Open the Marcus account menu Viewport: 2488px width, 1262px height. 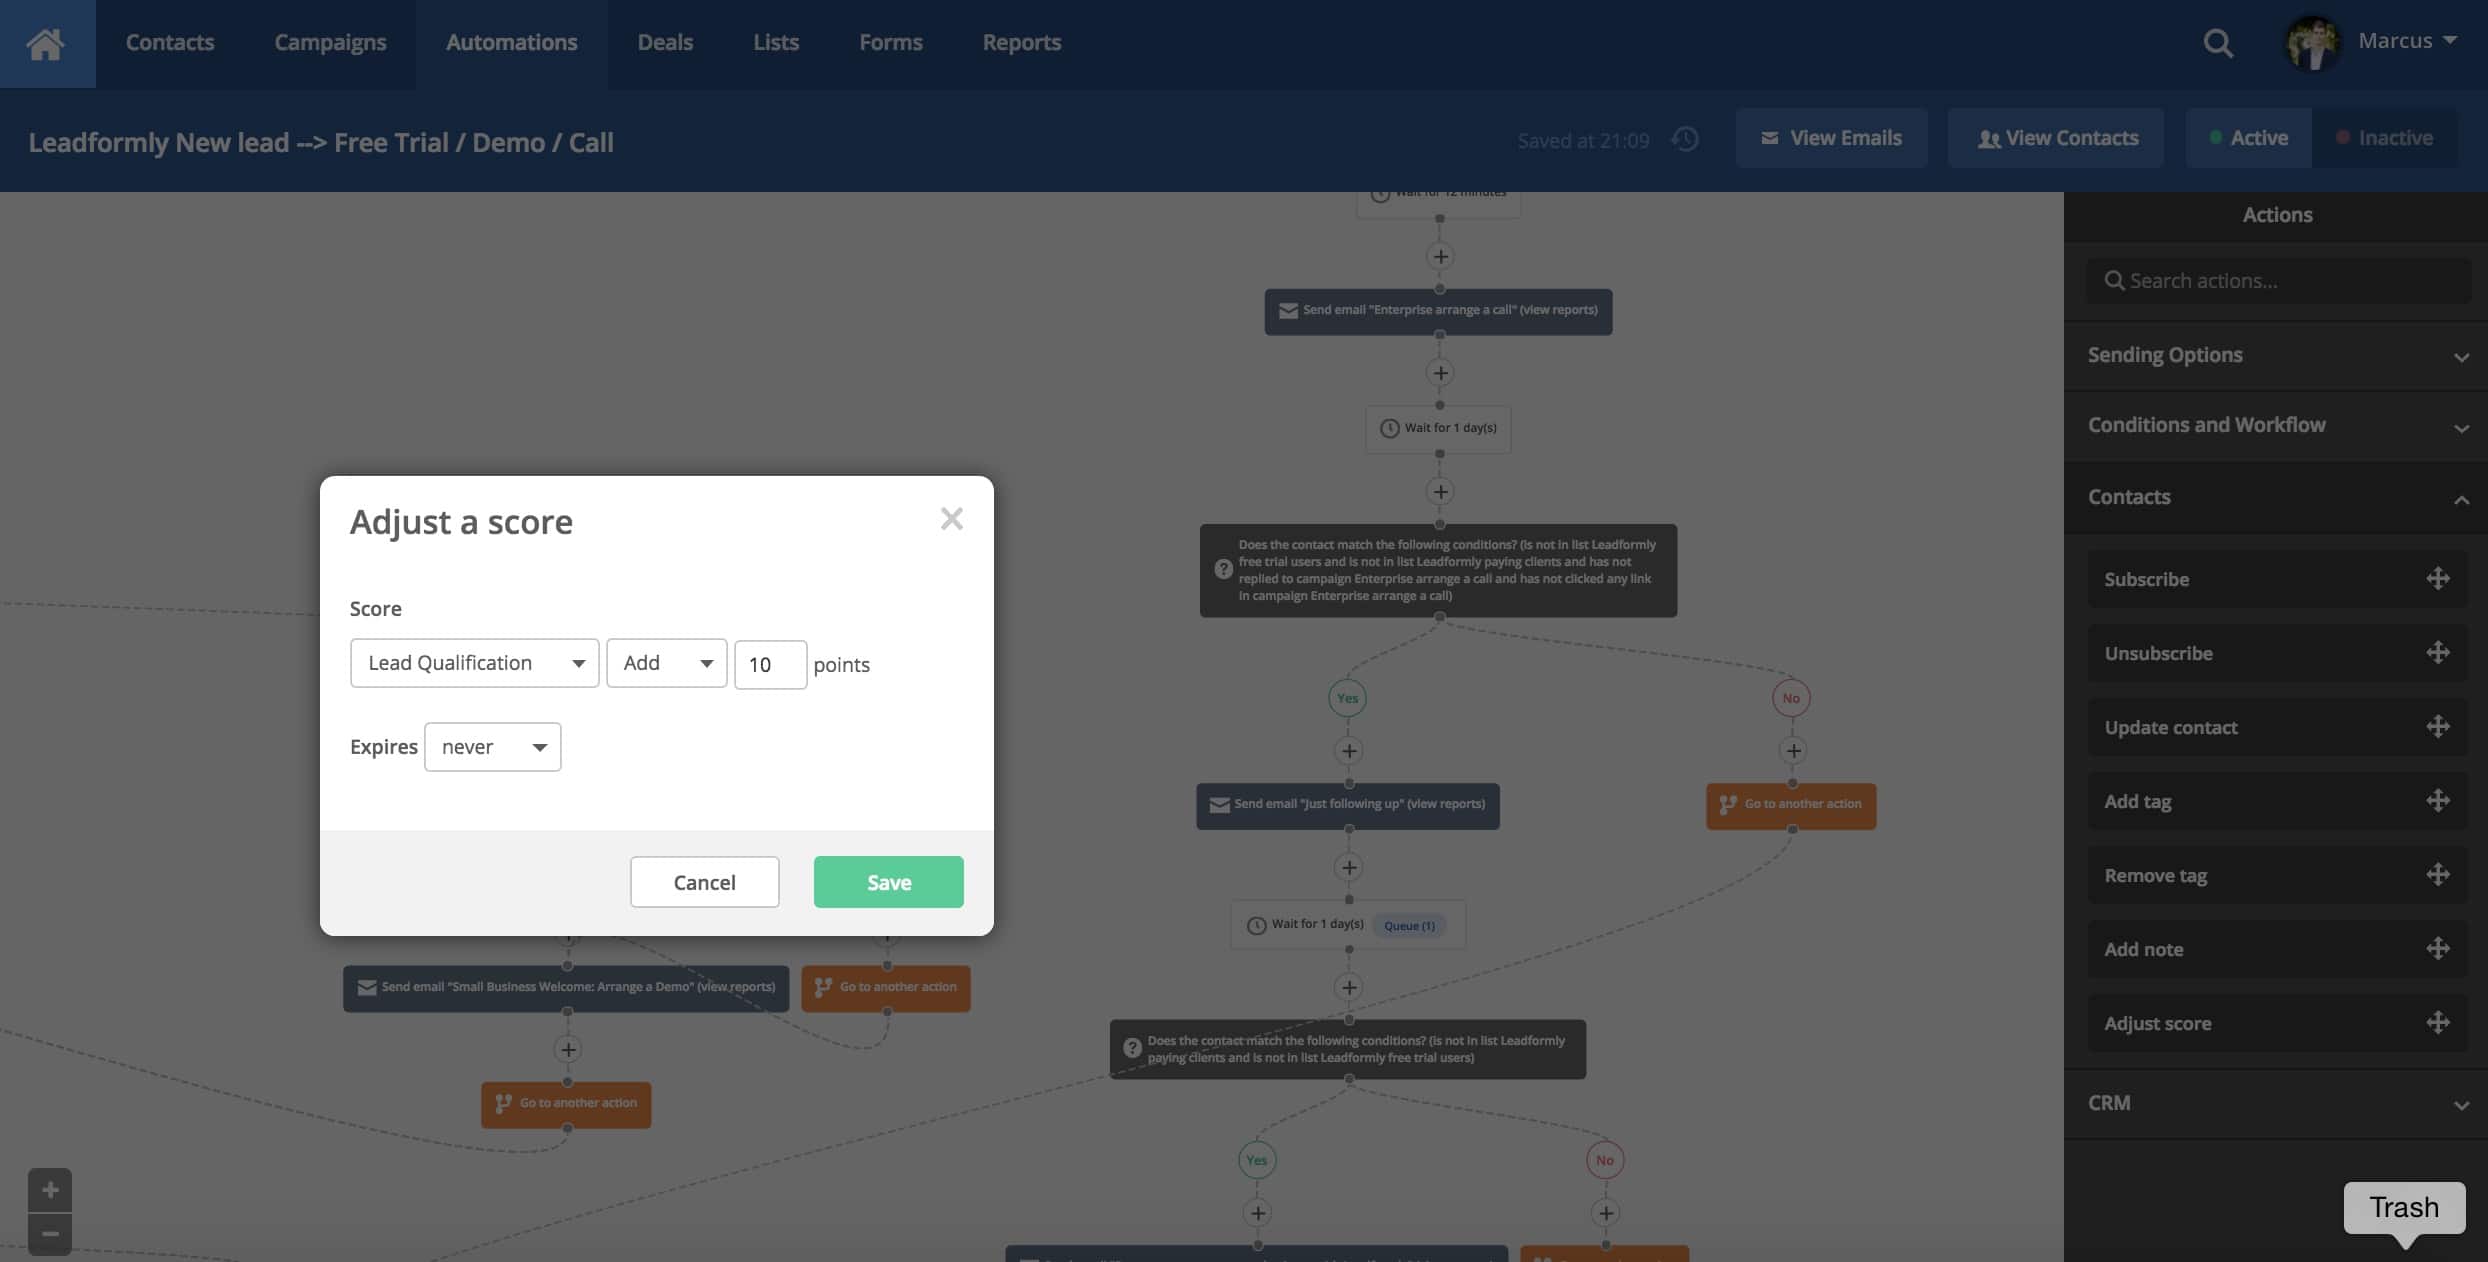pos(2407,41)
